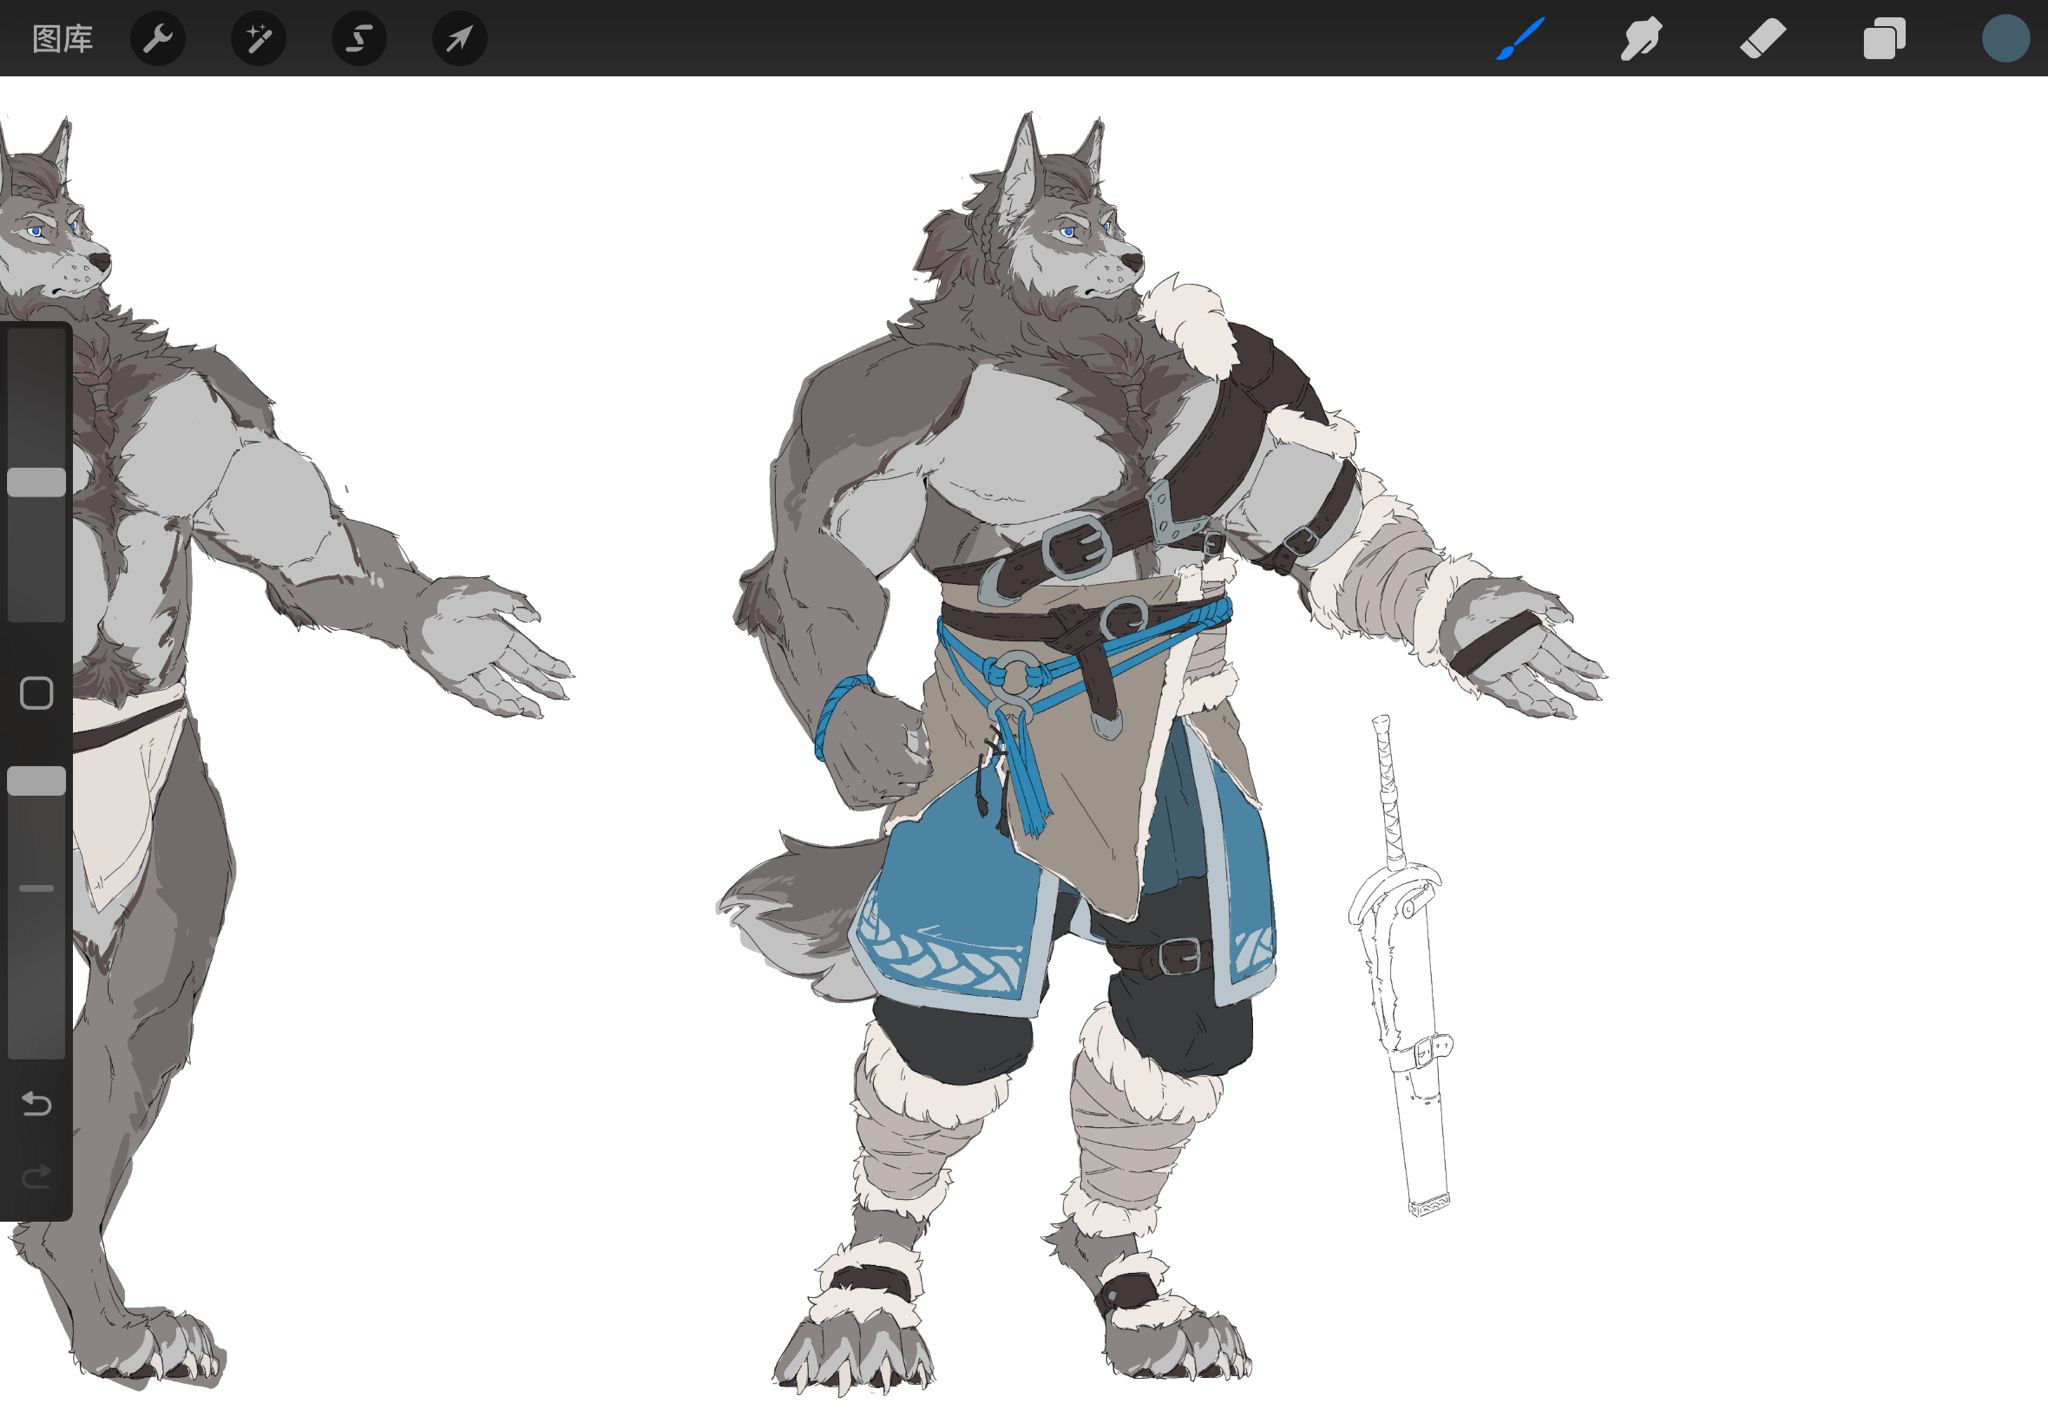Redo with the sidebar redo arrow
The image size is (2048, 1423).
pos(37,1176)
